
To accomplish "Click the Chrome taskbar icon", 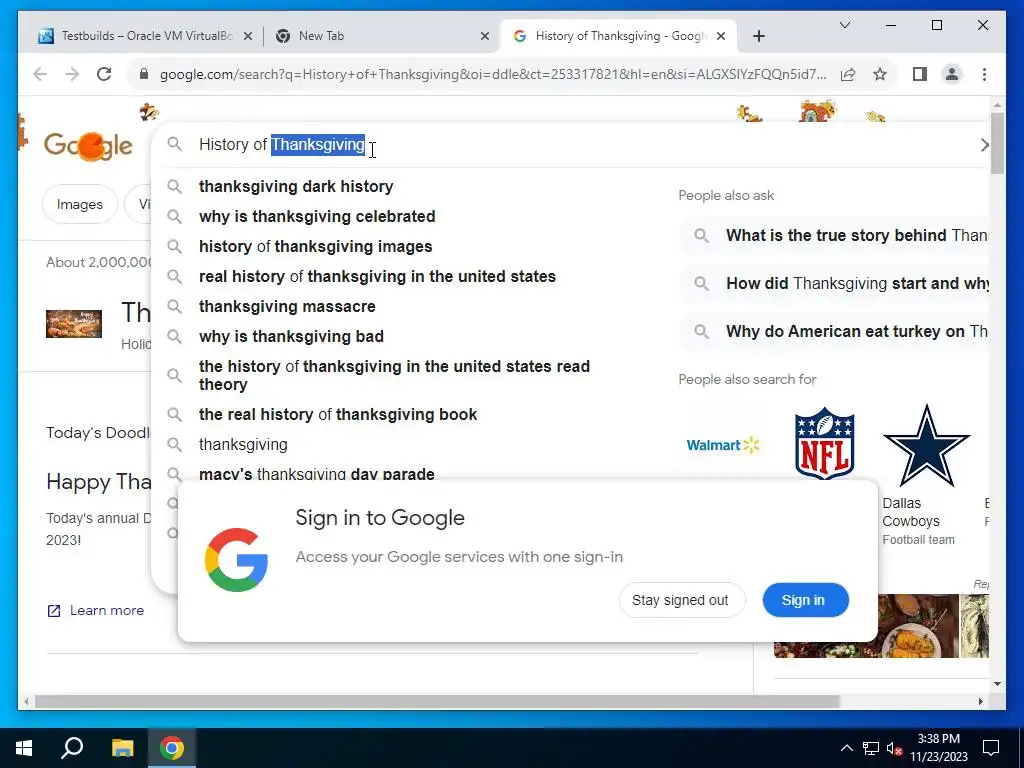I will 172,748.
